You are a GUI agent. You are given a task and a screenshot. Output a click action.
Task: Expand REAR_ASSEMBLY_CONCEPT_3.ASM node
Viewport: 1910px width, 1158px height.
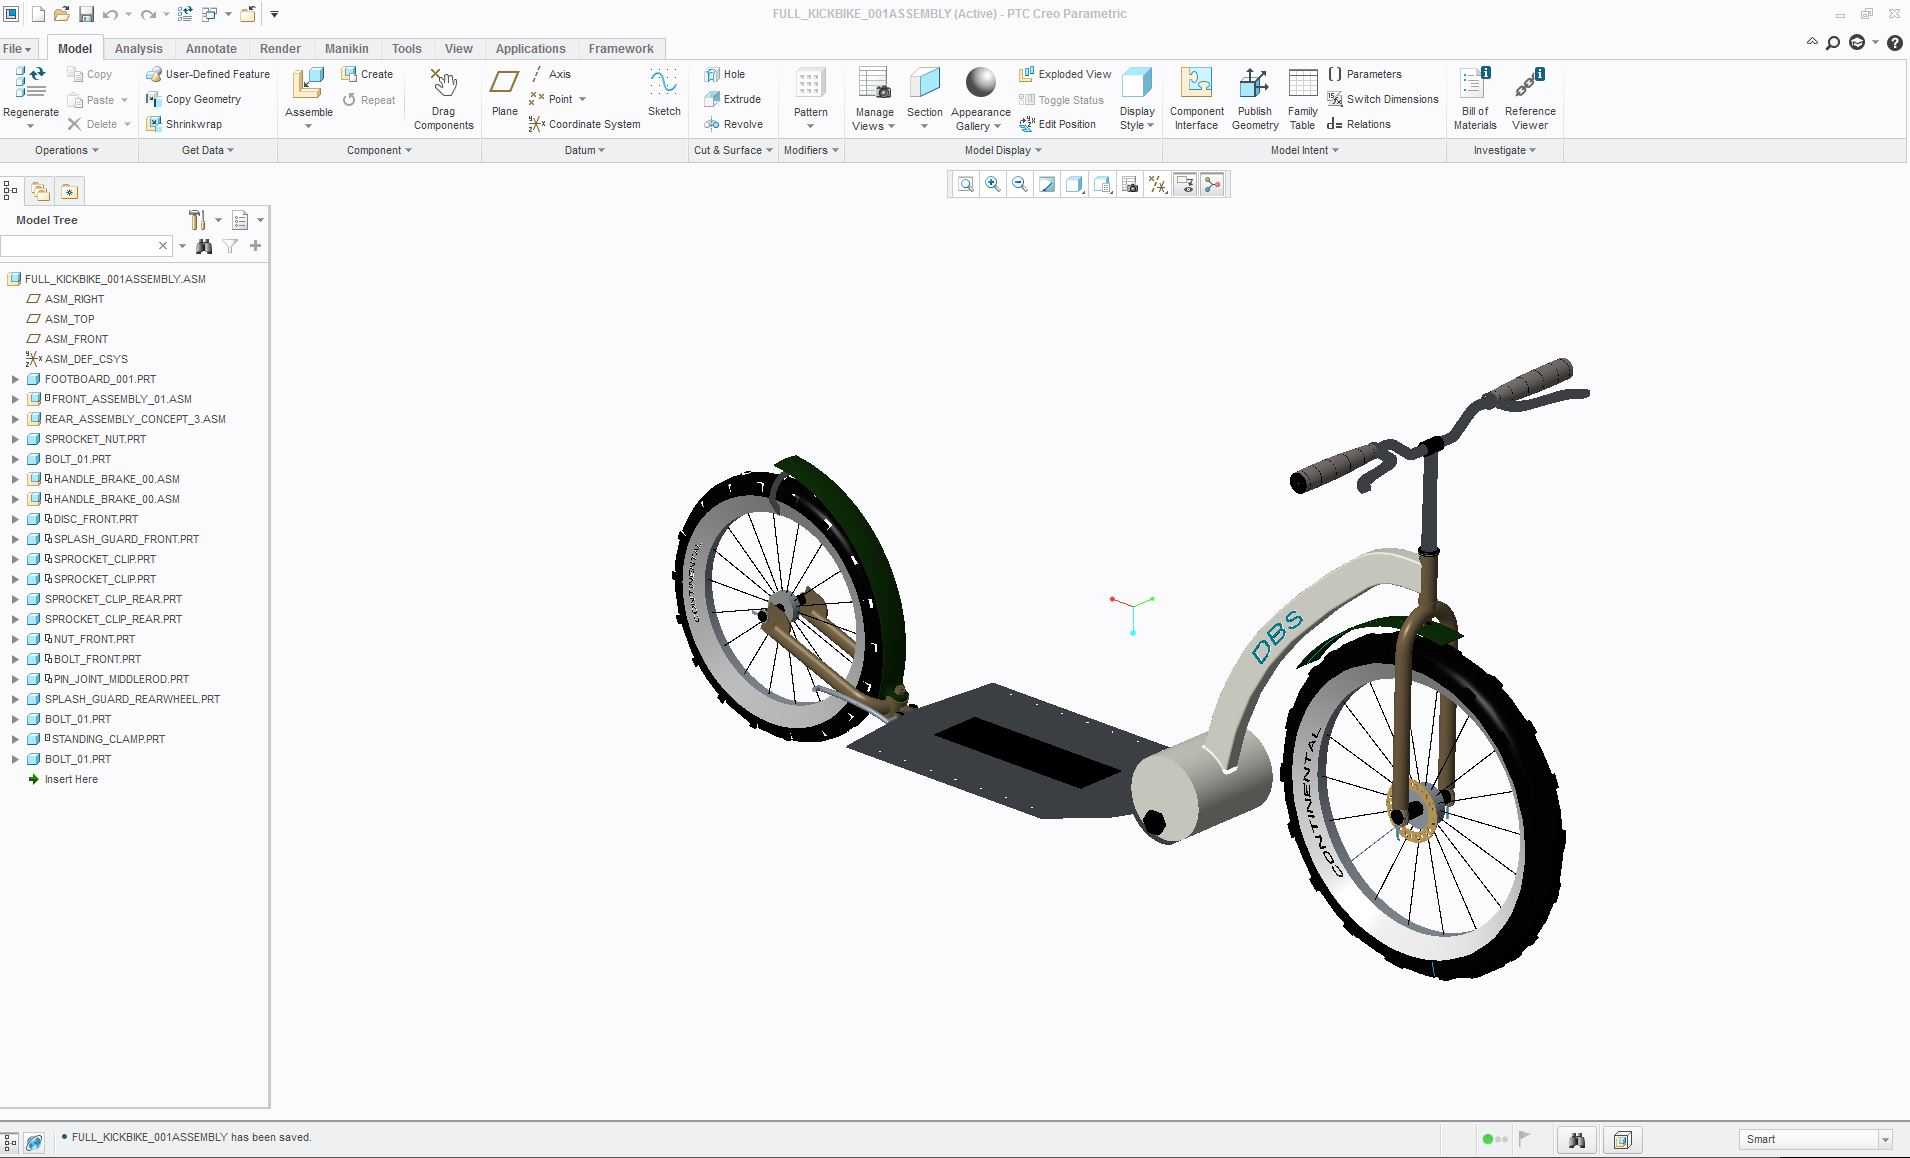(x=15, y=419)
